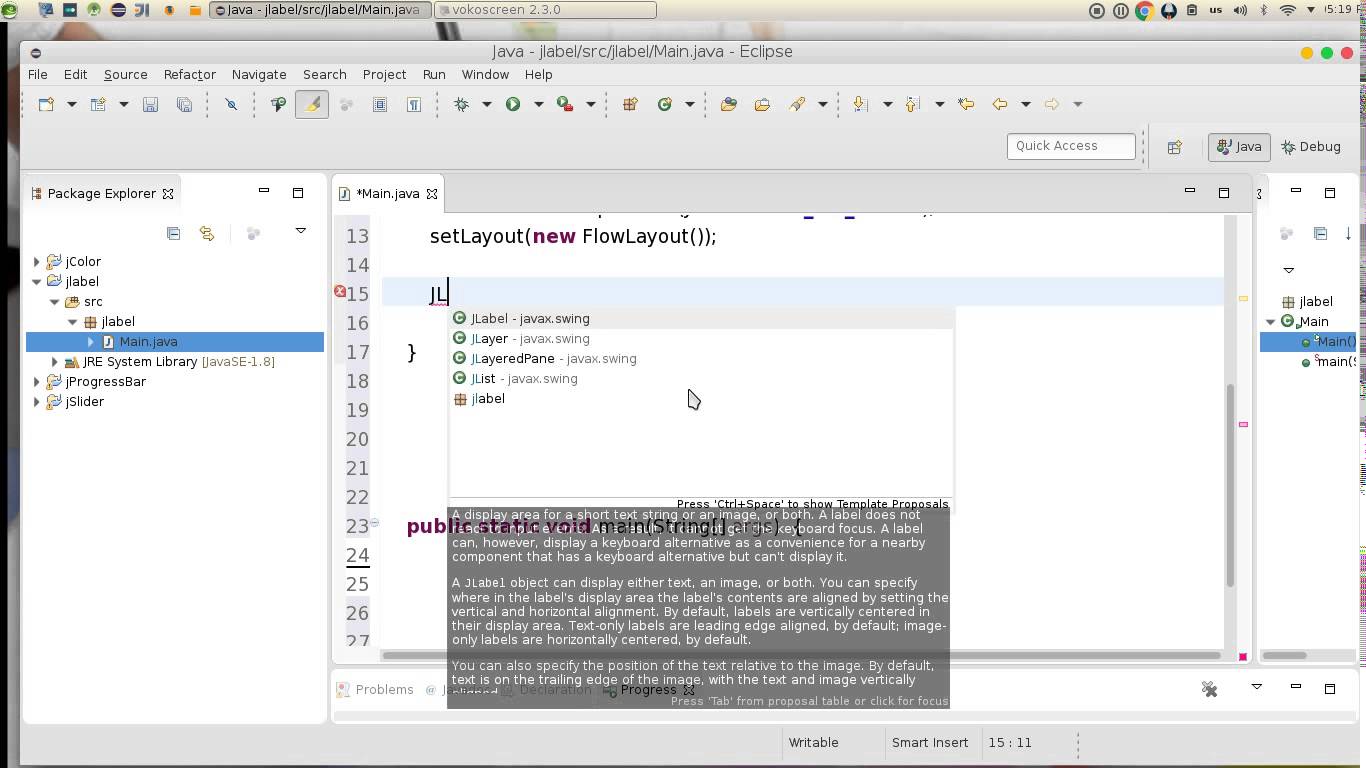
Task: Switch to the Debug perspective
Action: click(1311, 146)
